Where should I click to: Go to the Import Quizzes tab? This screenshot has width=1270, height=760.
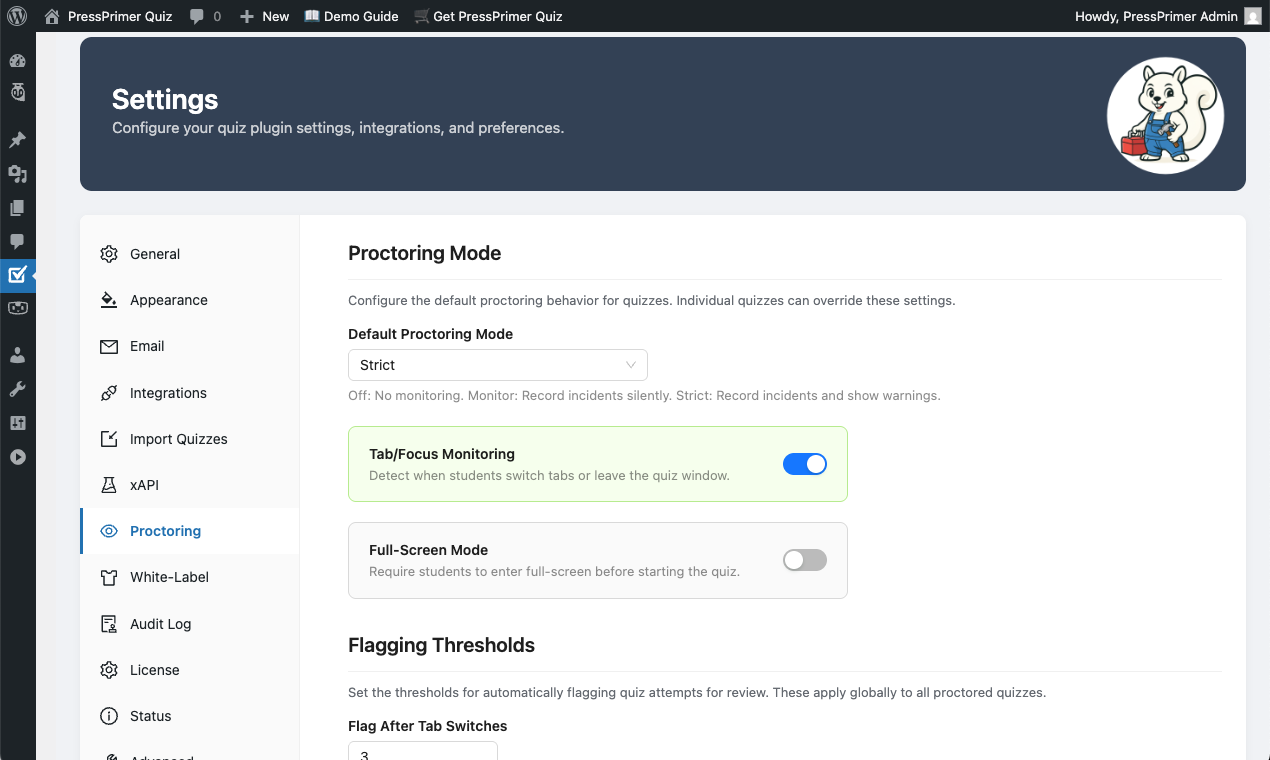click(190, 439)
